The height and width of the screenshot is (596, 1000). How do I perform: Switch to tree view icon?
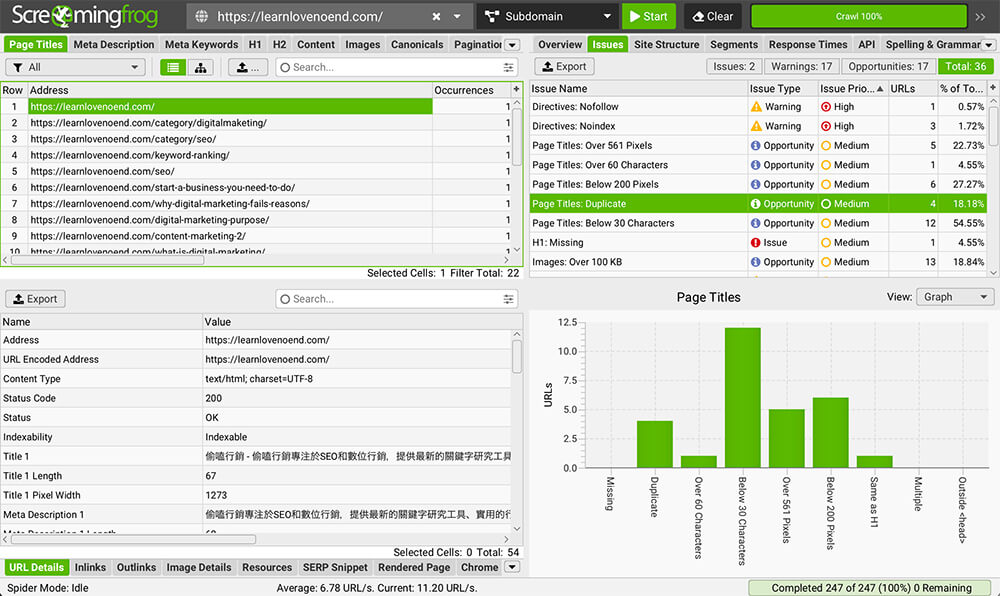click(x=200, y=68)
